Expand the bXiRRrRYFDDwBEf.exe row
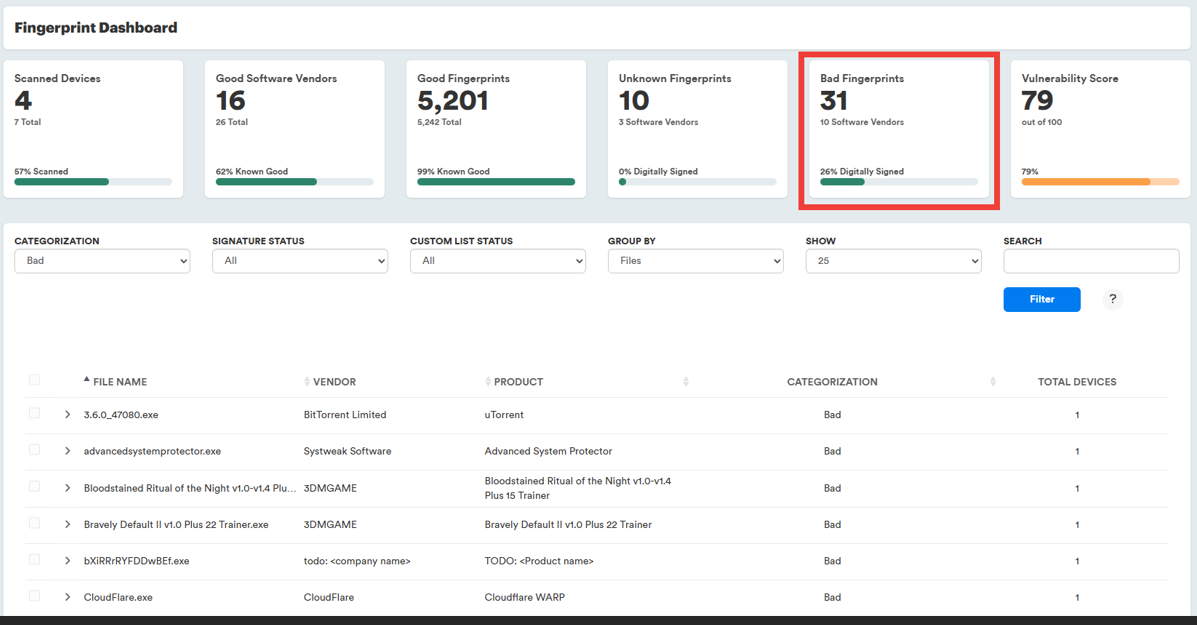The width and height of the screenshot is (1197, 625). pyautogui.click(x=67, y=561)
